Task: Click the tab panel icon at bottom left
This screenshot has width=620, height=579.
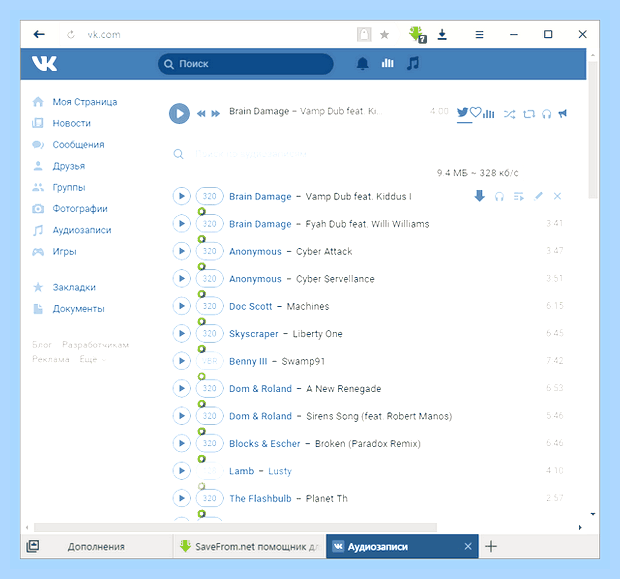Action: tap(32, 547)
